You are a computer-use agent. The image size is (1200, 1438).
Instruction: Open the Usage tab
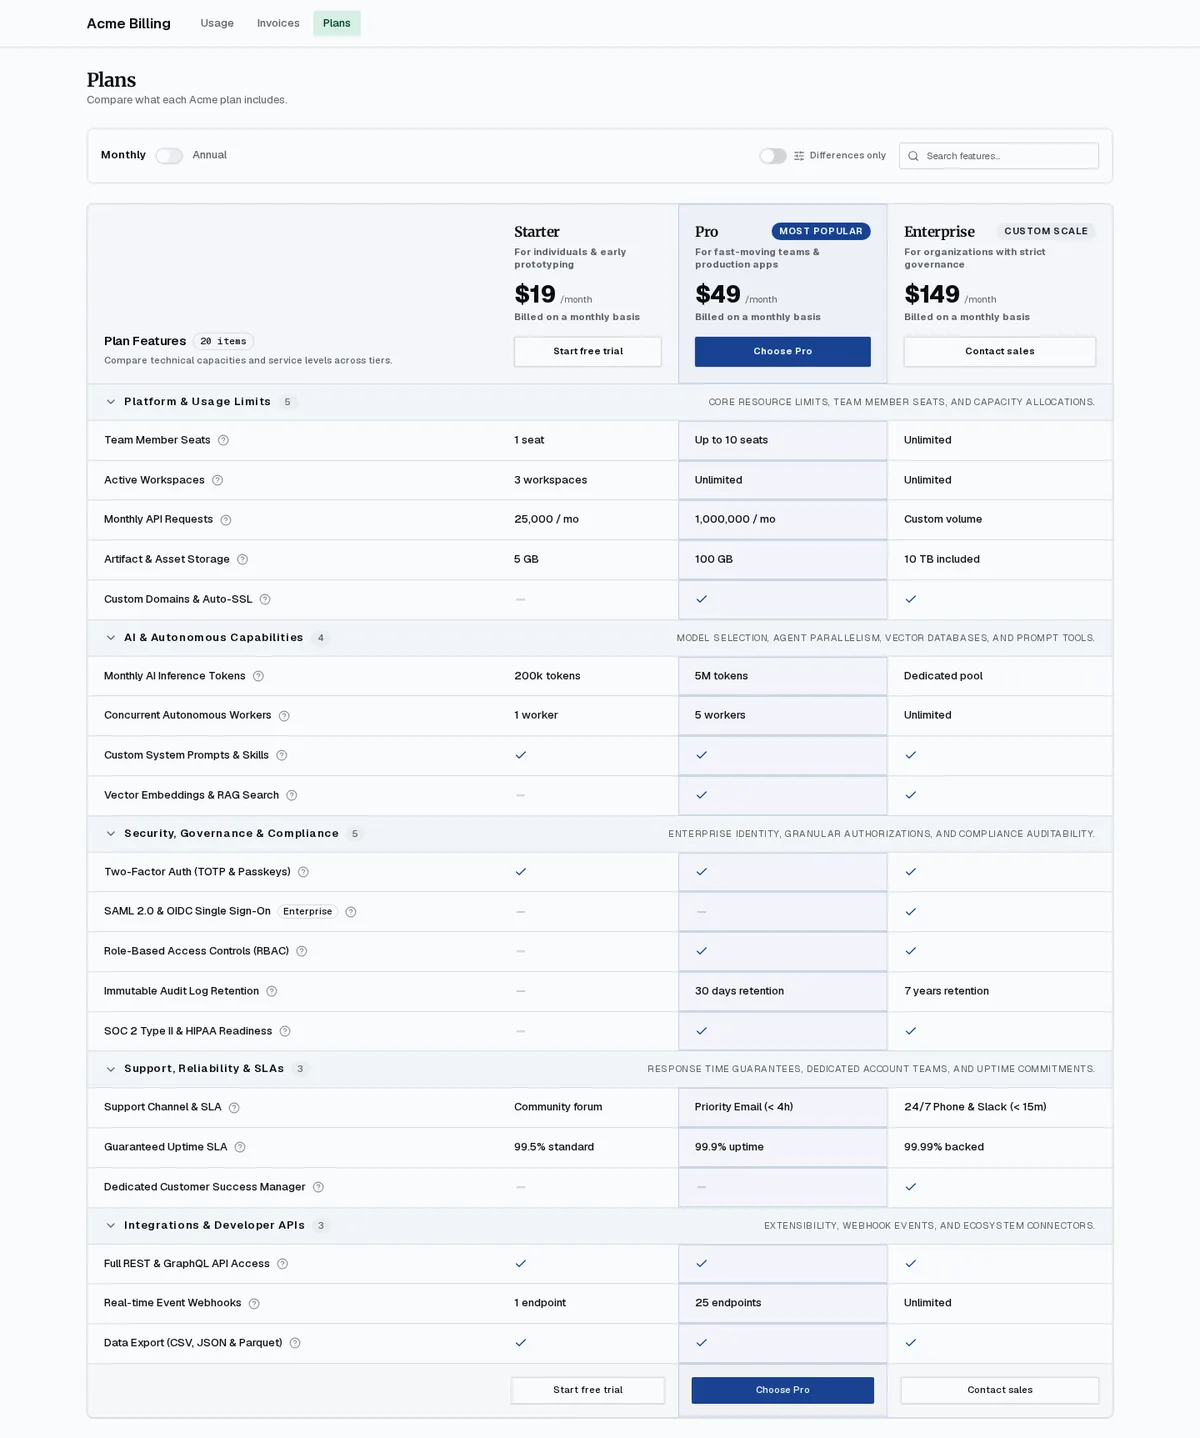coord(217,23)
